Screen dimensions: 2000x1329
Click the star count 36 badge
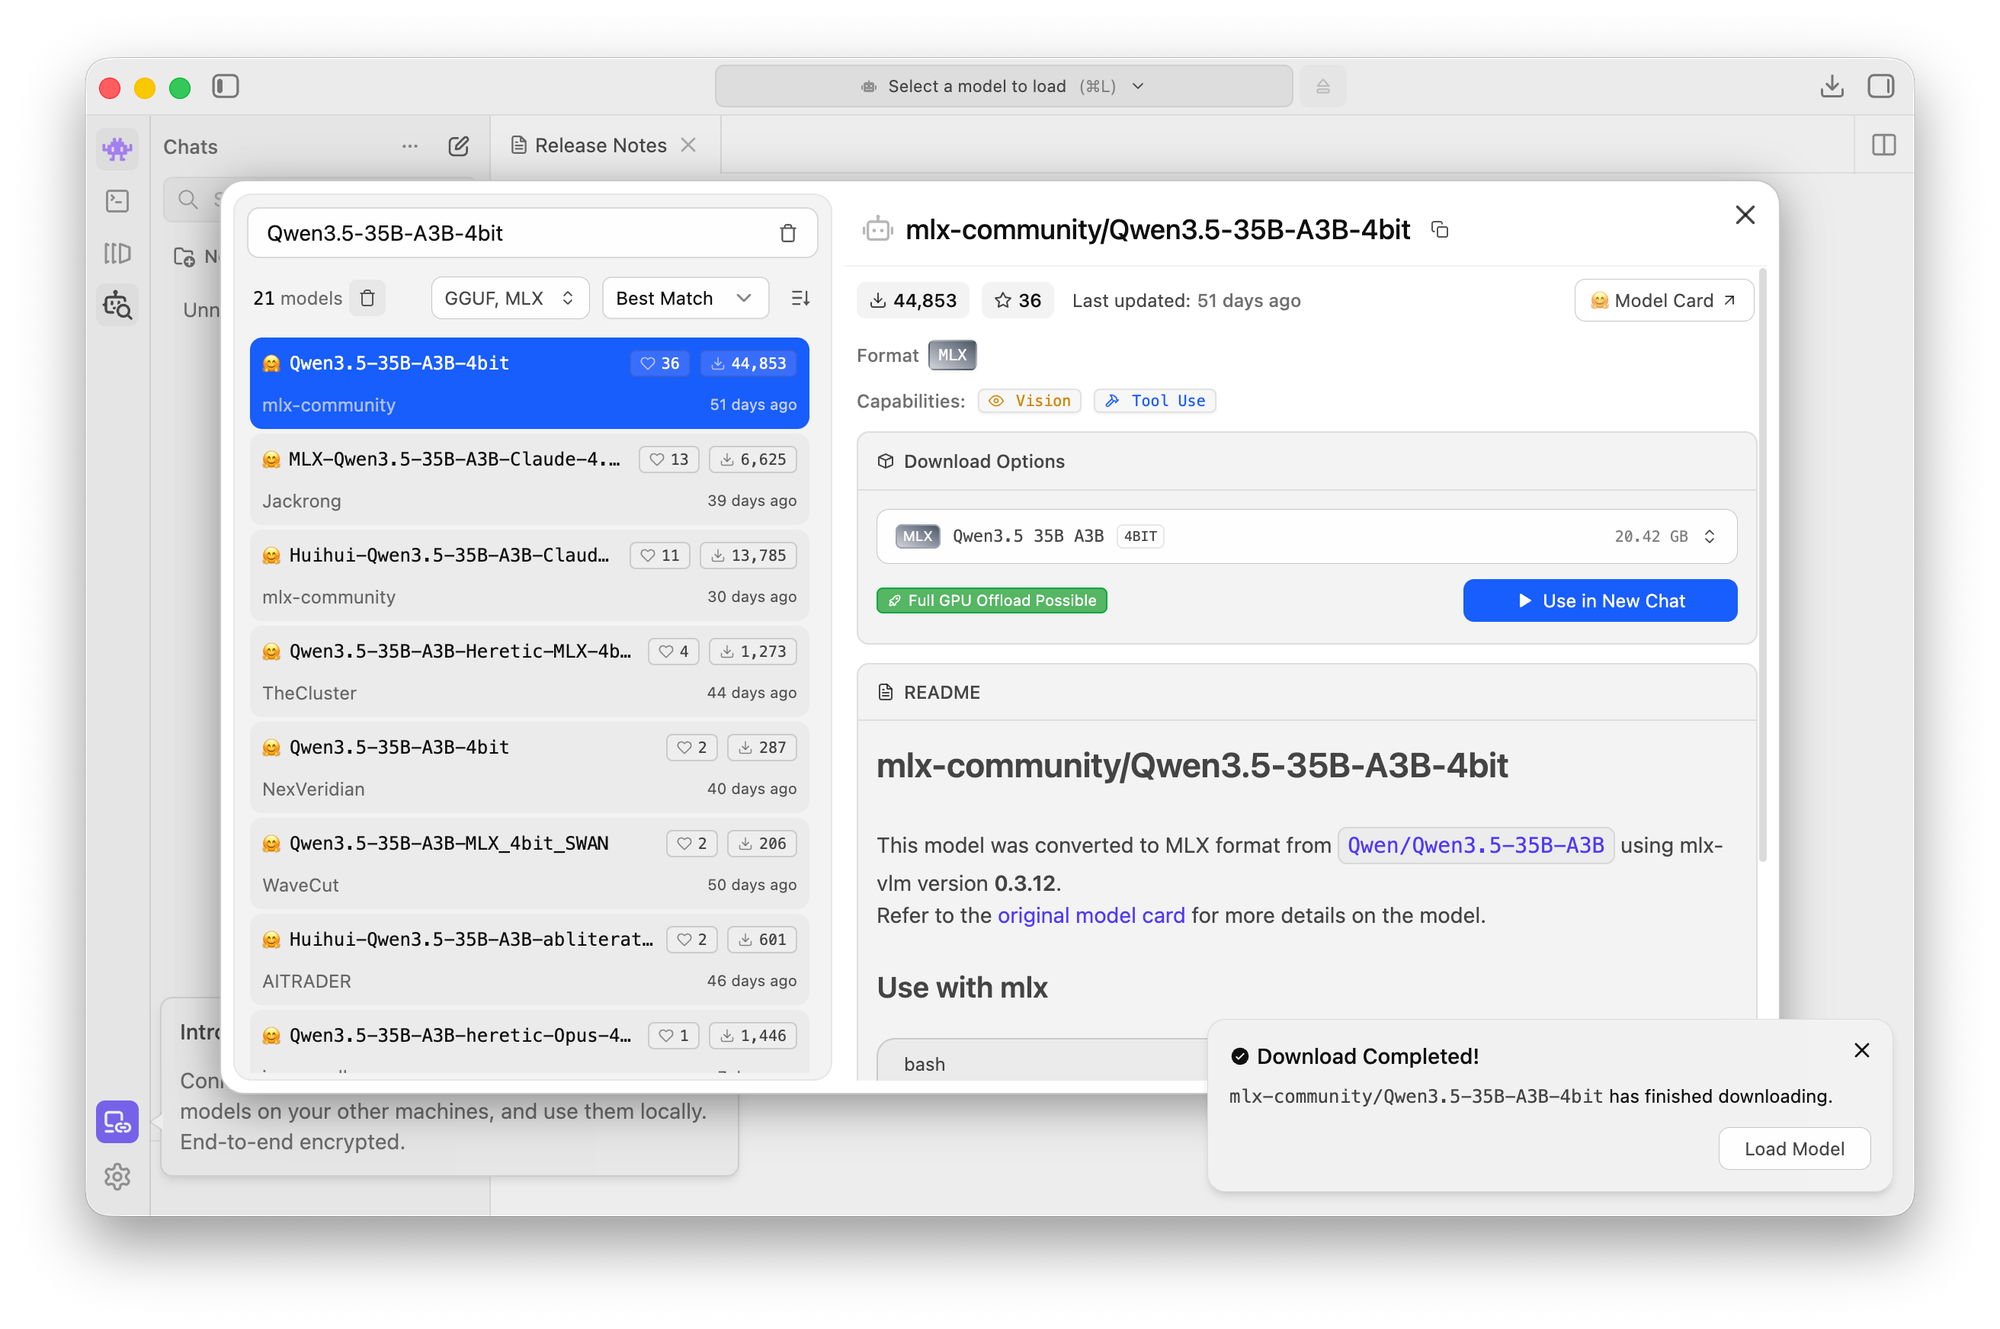pos(1018,300)
